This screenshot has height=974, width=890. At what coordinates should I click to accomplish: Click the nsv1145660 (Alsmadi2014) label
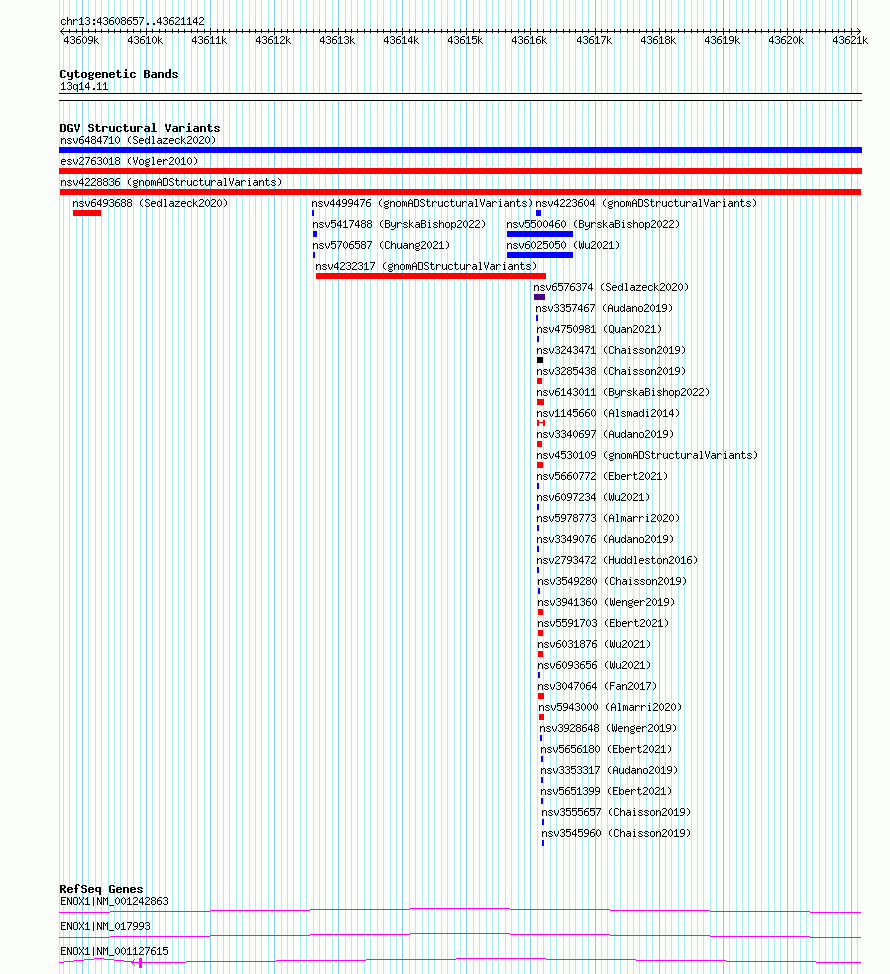tap(608, 414)
